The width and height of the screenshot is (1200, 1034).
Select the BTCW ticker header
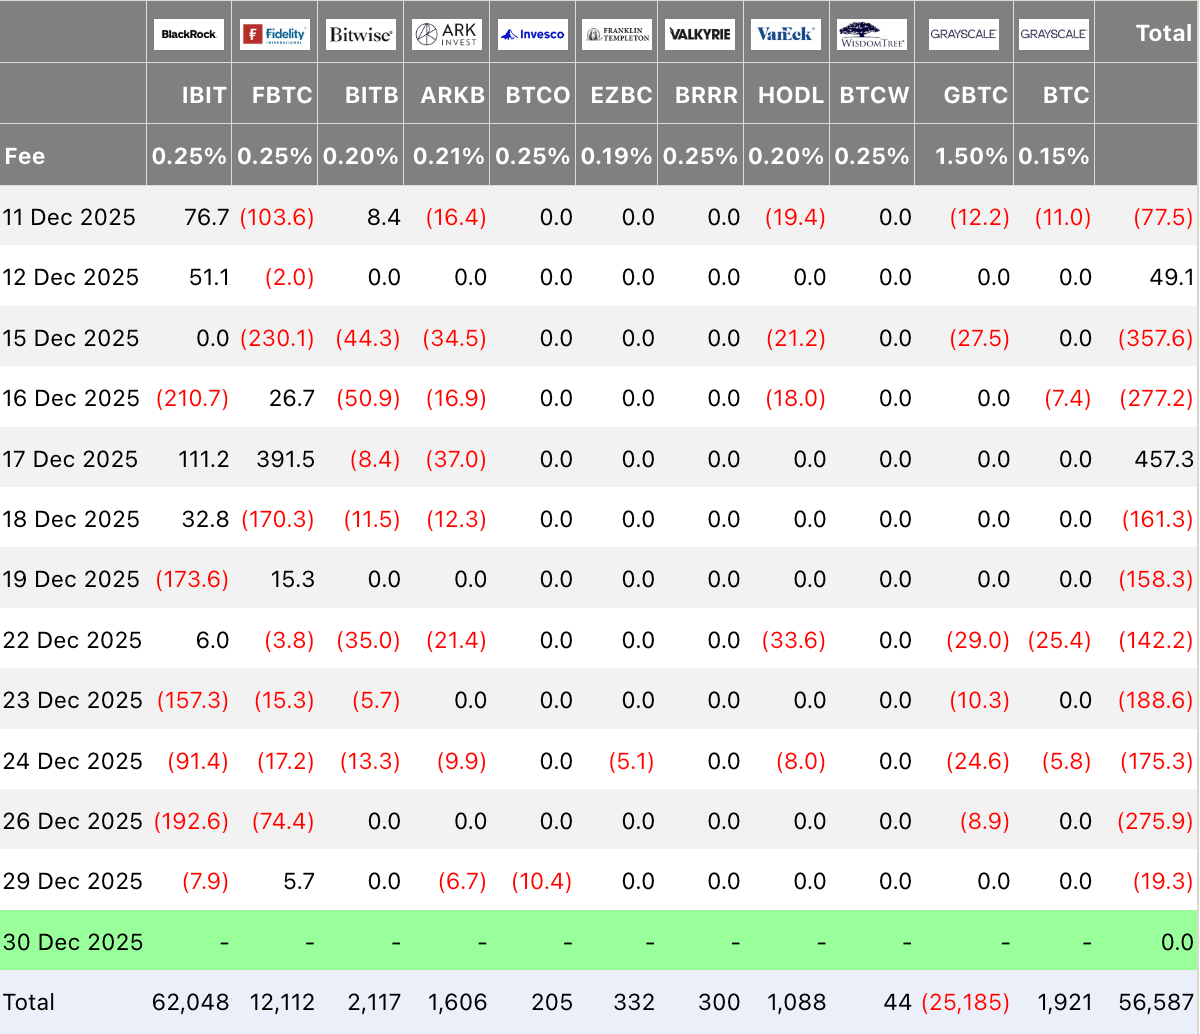[x=875, y=95]
